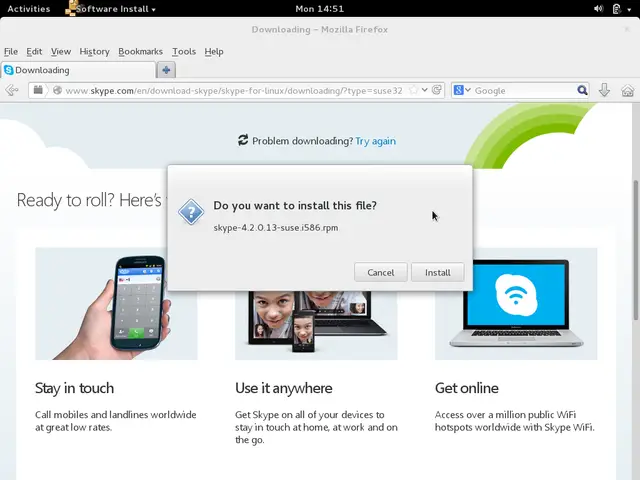The width and height of the screenshot is (640, 480).
Task: Click the Install button in the dialog
Action: coord(438,272)
